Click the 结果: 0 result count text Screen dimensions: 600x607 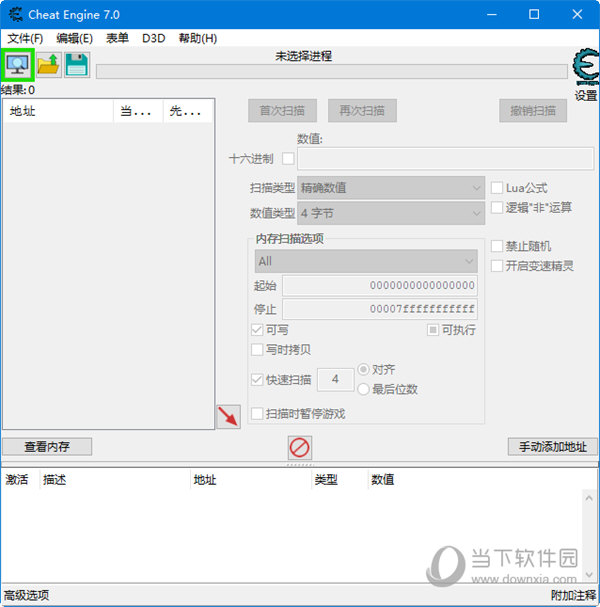(x=18, y=90)
